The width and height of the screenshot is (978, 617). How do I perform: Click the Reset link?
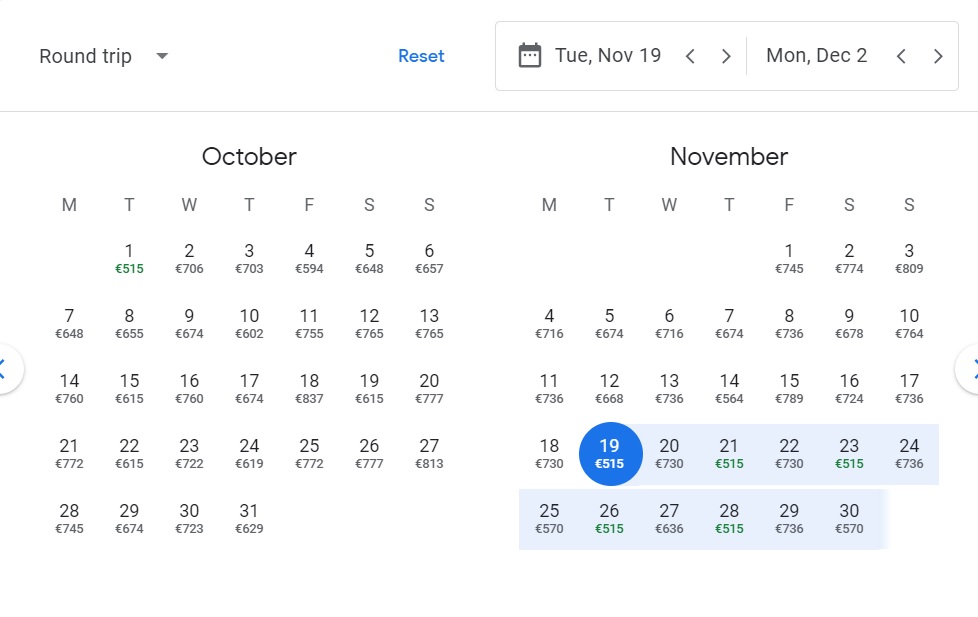click(421, 56)
